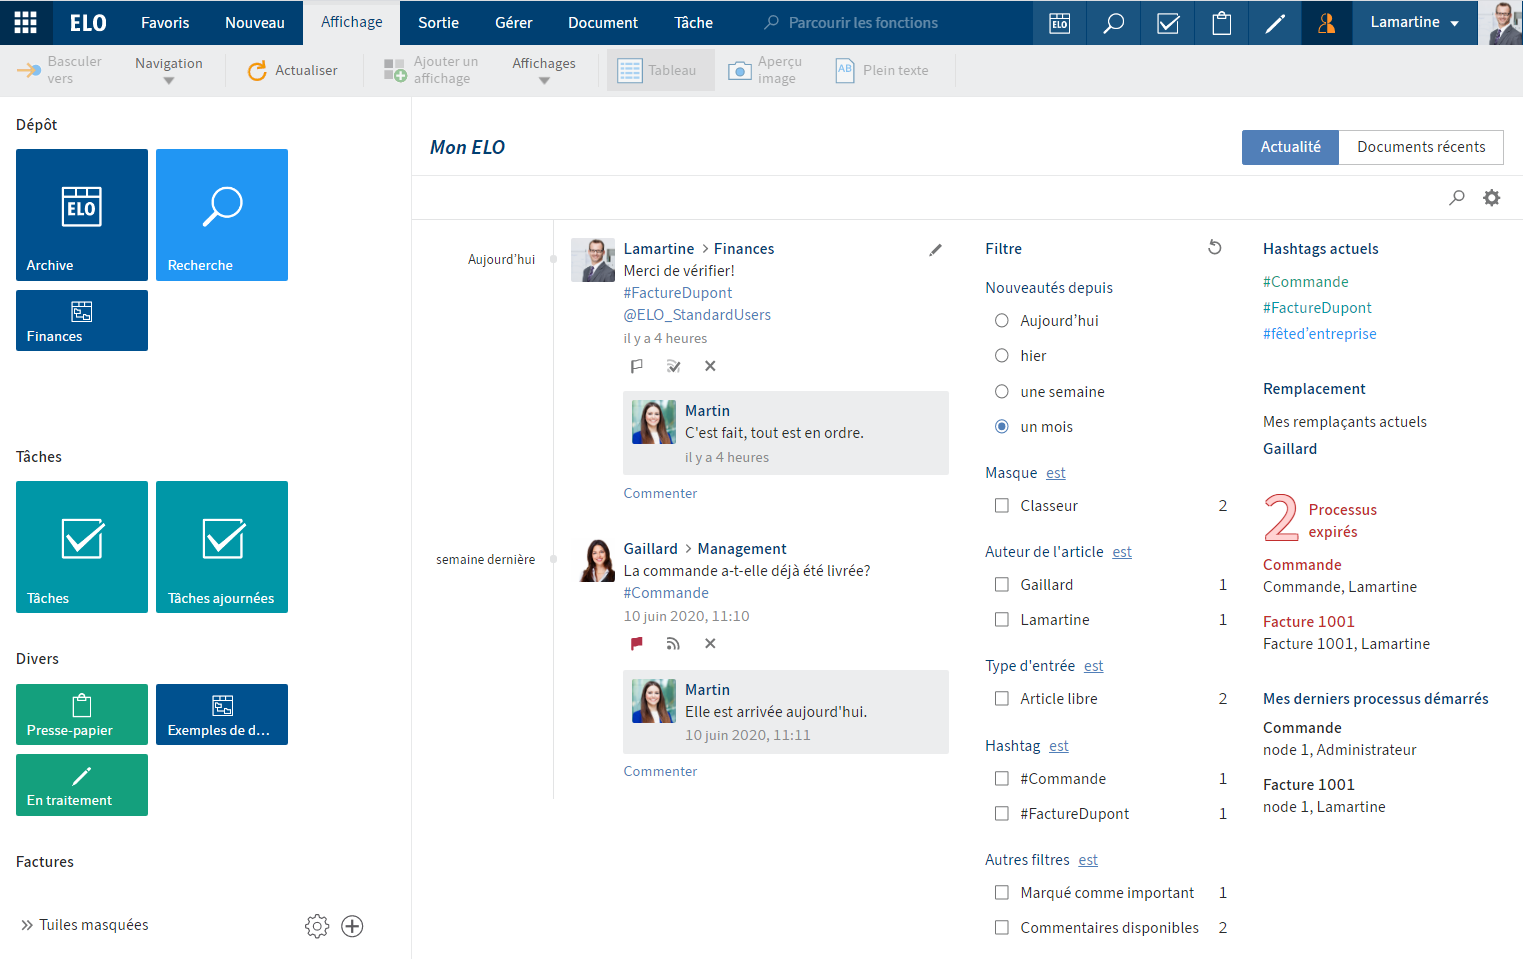Select the hier radio button

1001,356
